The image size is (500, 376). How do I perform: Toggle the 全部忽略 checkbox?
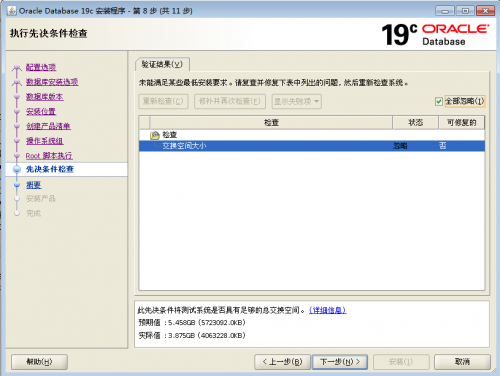(x=439, y=101)
